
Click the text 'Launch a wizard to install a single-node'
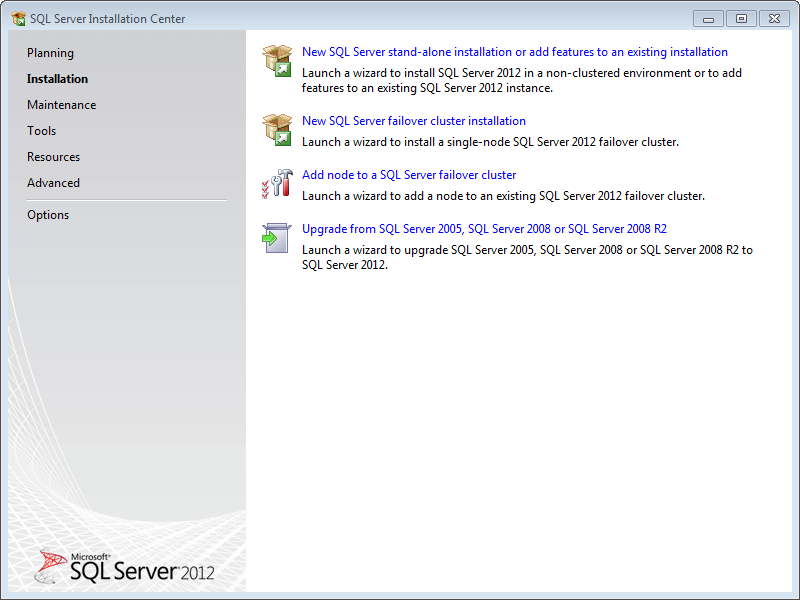point(490,142)
